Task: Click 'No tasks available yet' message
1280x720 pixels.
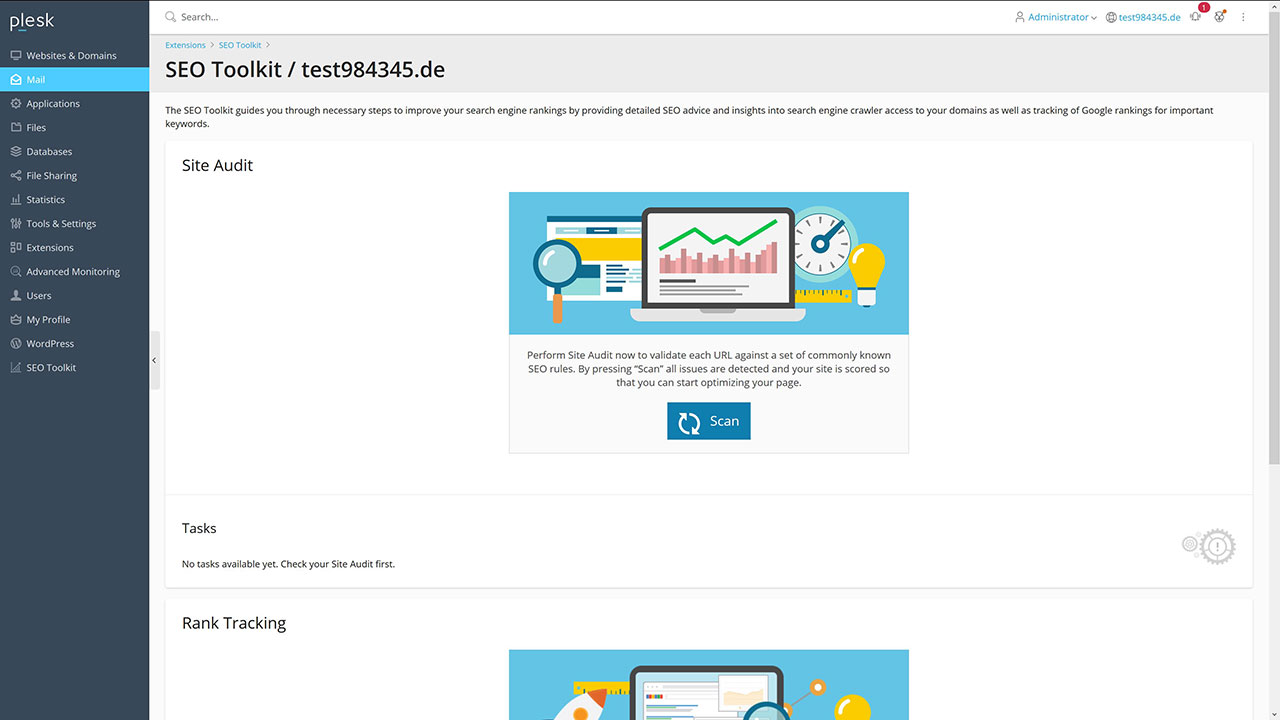Action: pyautogui.click(x=288, y=564)
